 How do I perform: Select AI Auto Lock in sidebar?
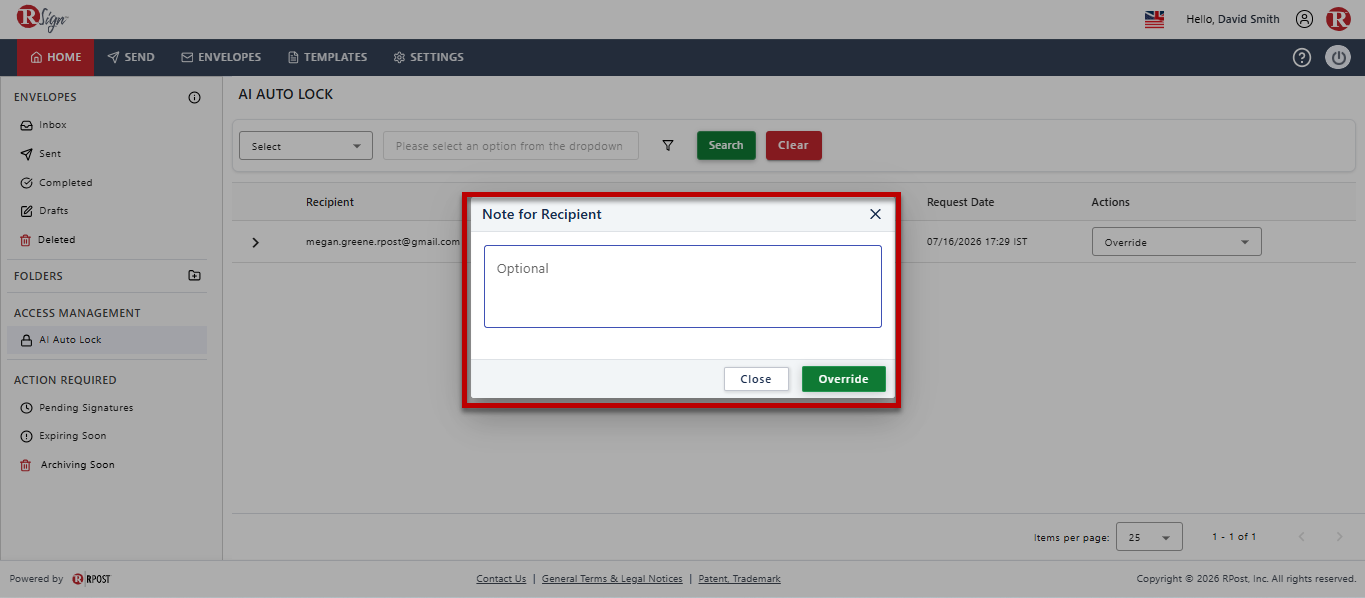point(106,340)
